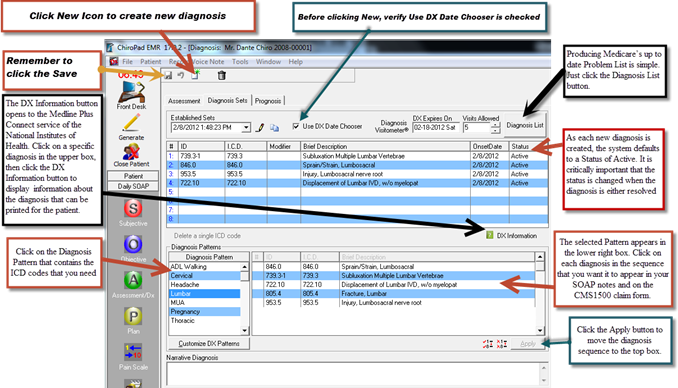Click the Status column header in diagnosis grid
The height and width of the screenshot is (388, 678).
(x=528, y=146)
